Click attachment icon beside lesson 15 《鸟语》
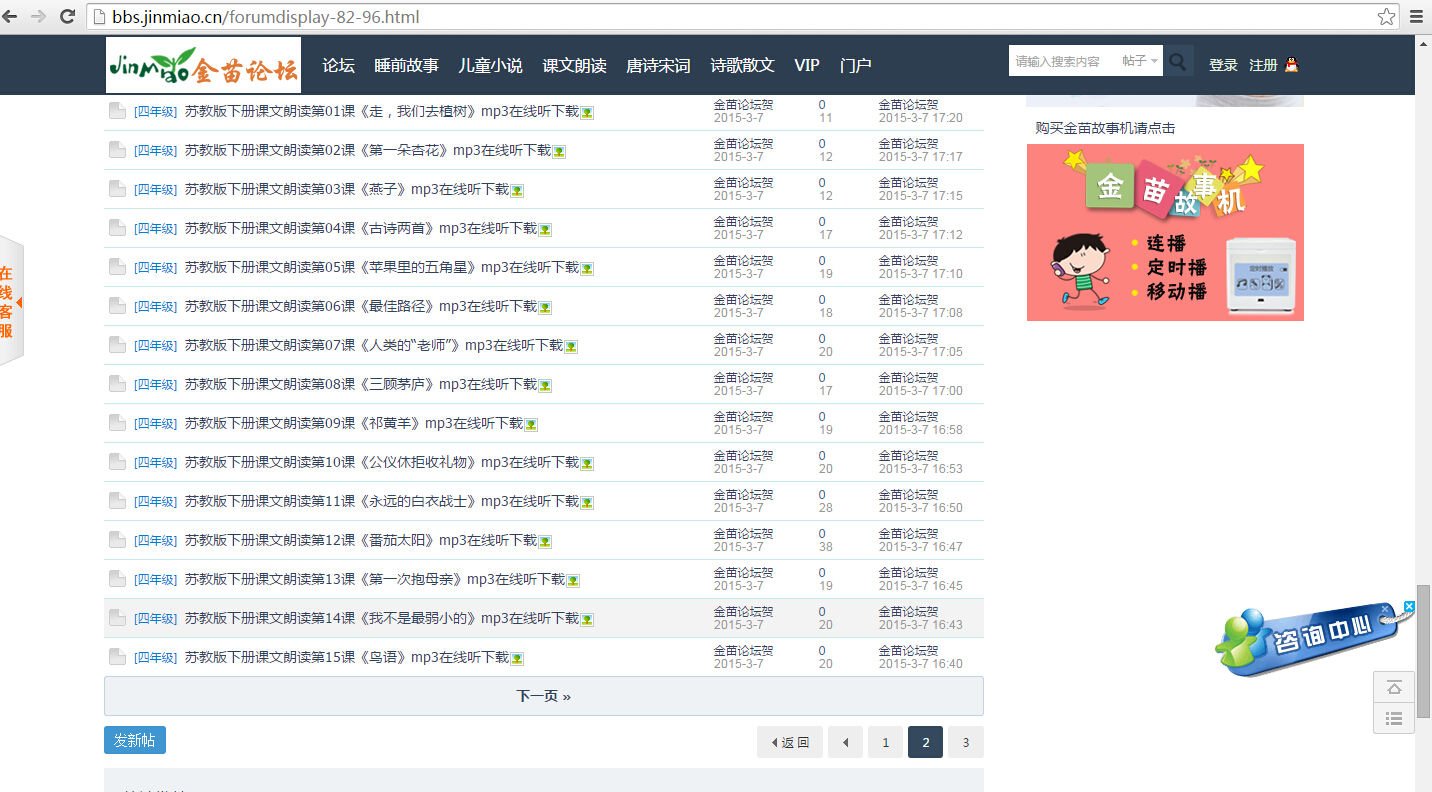This screenshot has width=1432, height=792. 518,659
